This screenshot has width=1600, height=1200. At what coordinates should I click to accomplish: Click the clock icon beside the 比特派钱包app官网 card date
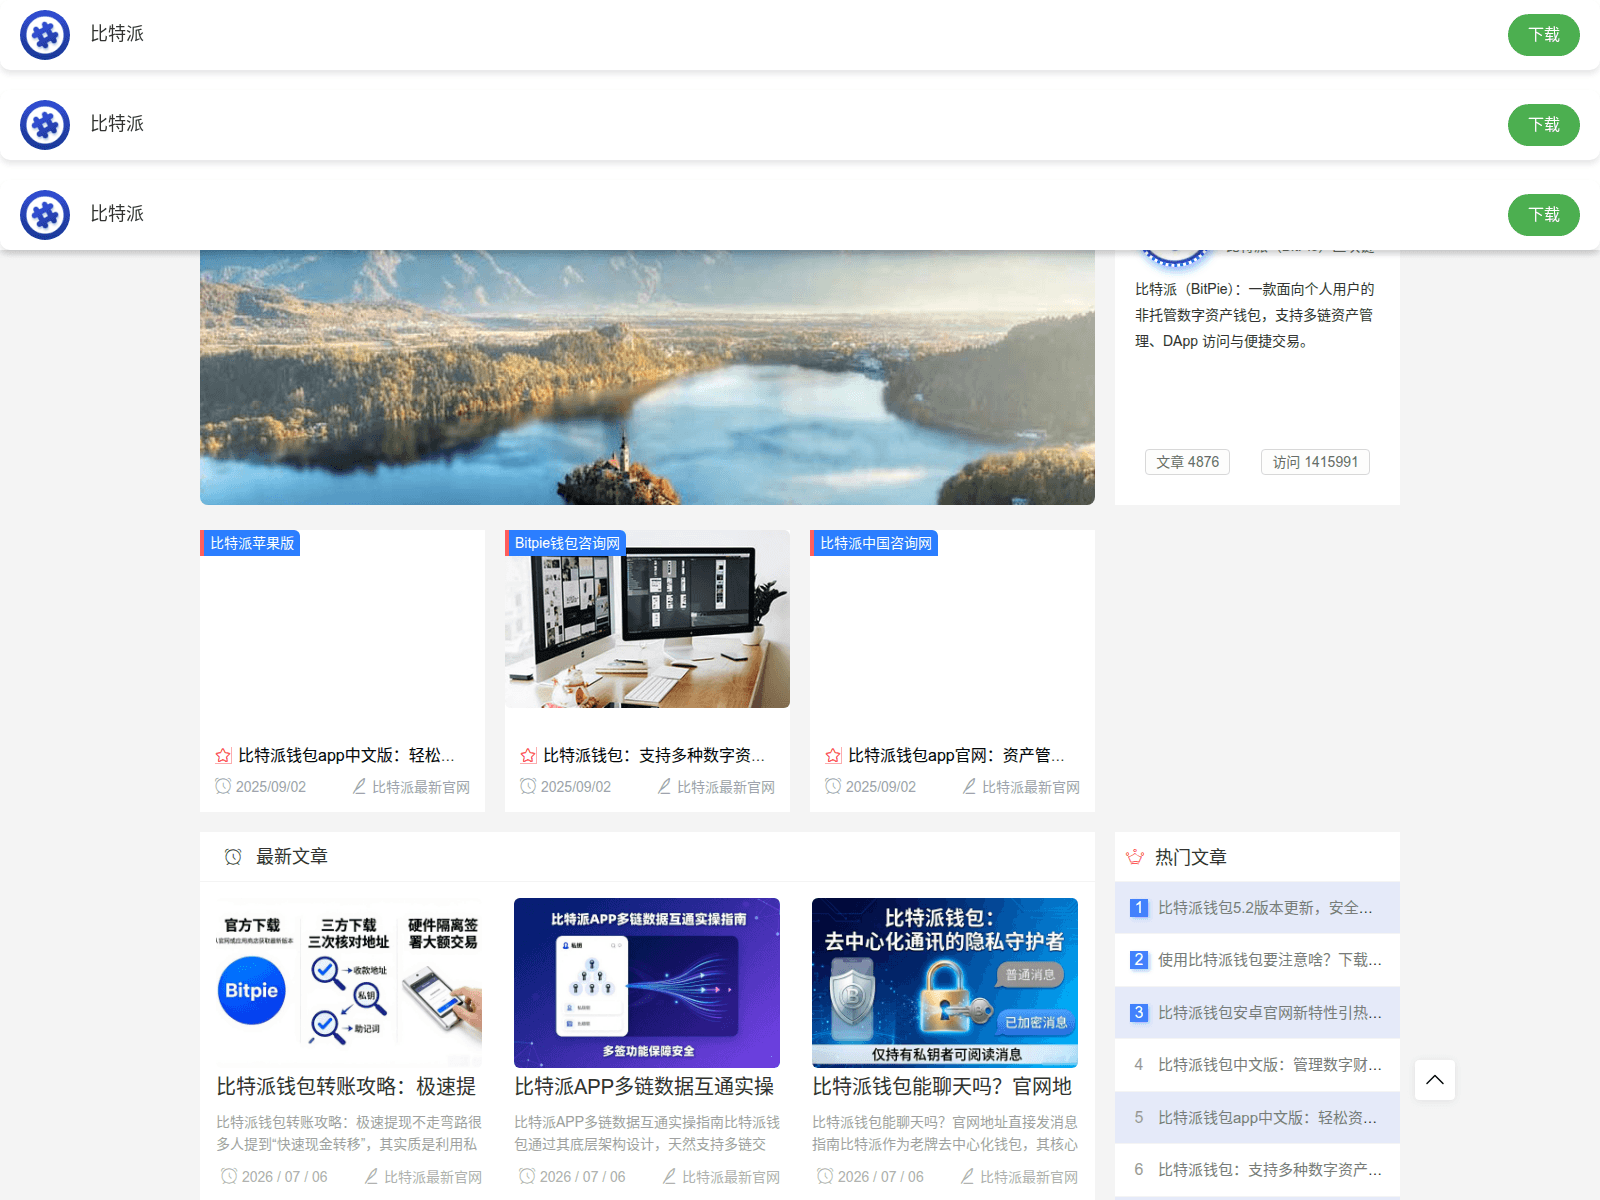[x=833, y=787]
